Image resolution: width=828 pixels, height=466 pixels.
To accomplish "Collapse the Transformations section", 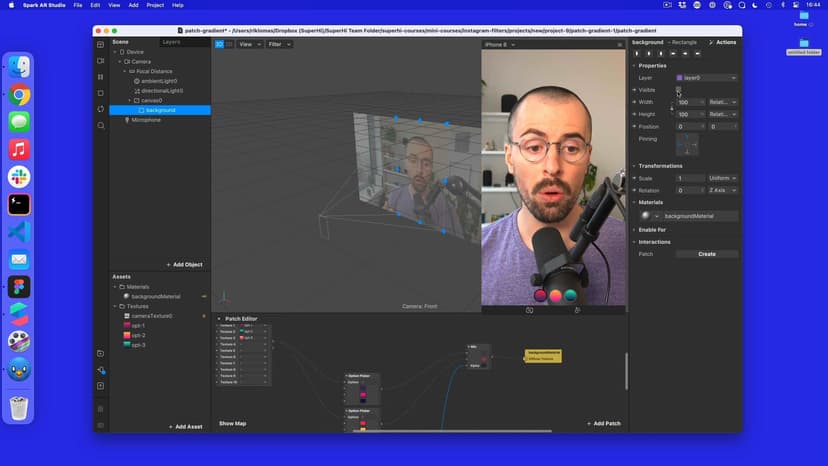I will tap(634, 166).
